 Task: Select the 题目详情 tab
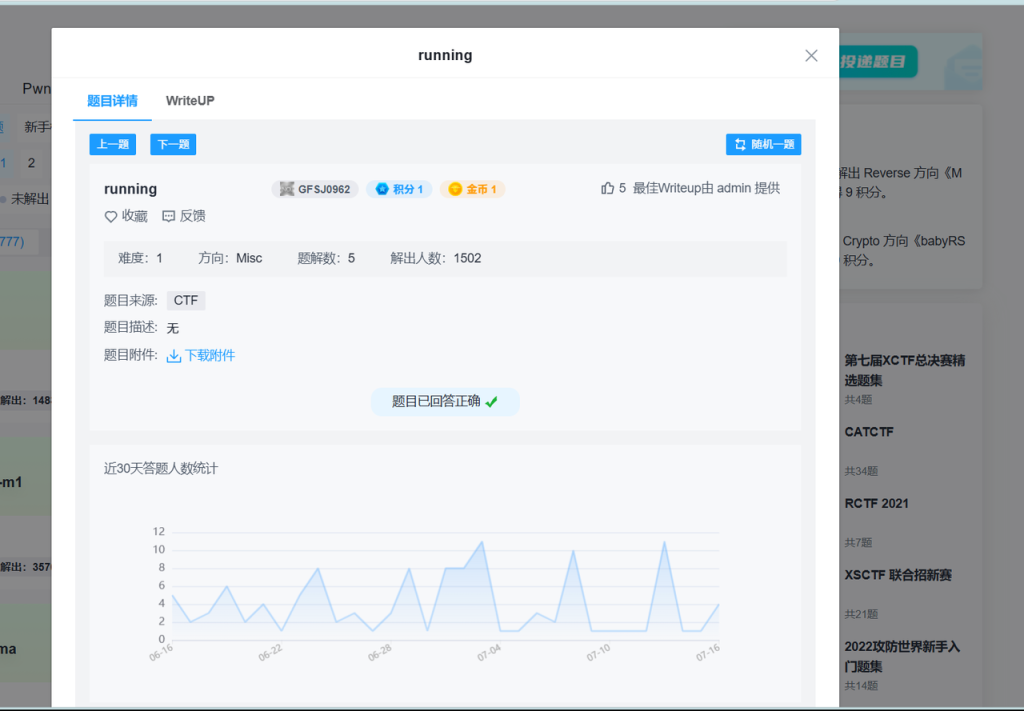tap(112, 101)
